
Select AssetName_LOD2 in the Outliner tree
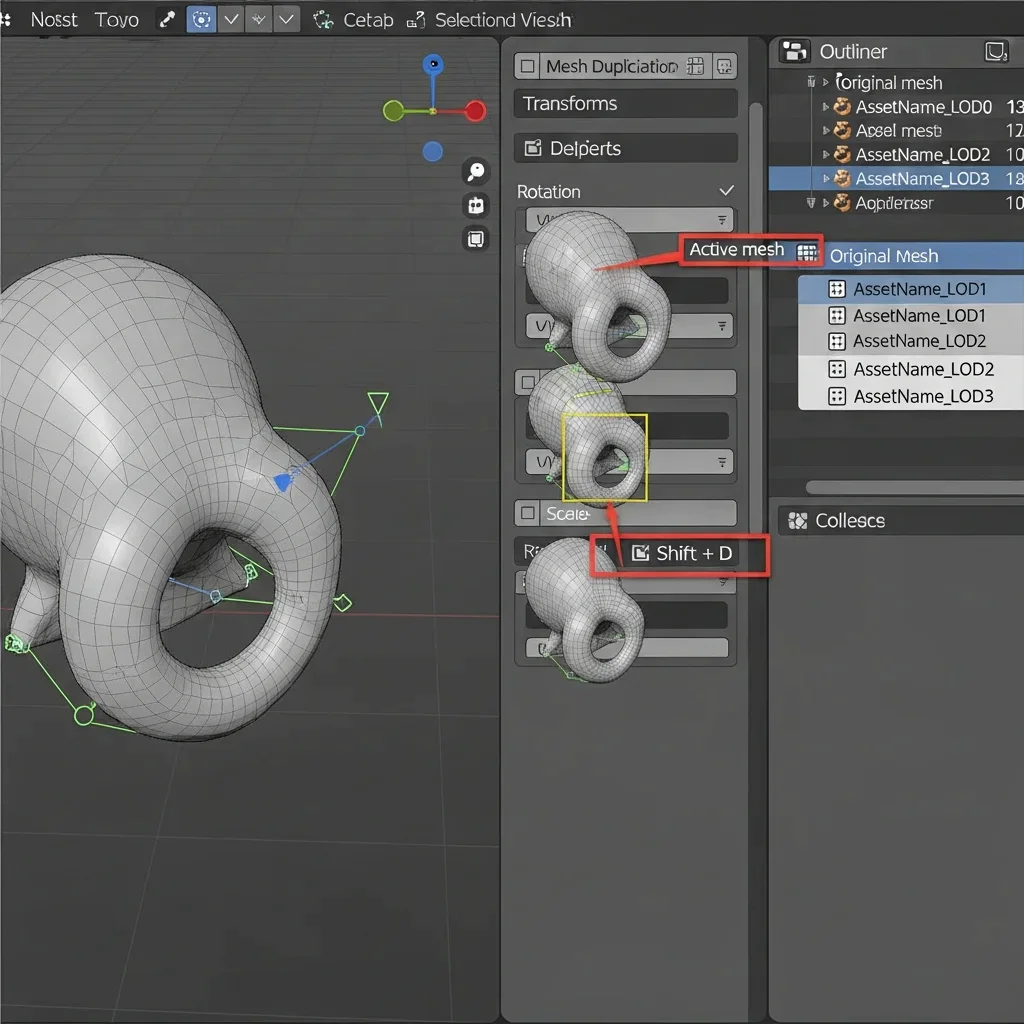pyautogui.click(x=922, y=155)
